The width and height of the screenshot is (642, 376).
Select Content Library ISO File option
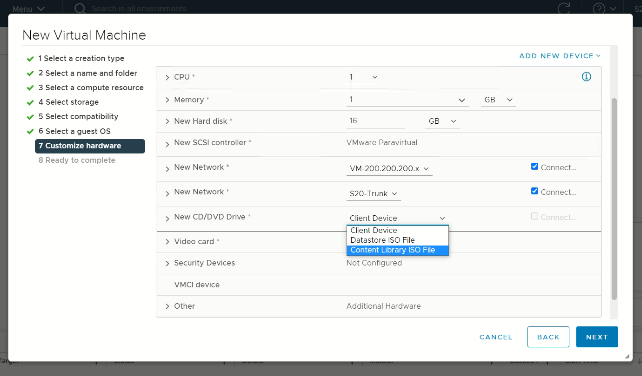(397, 250)
